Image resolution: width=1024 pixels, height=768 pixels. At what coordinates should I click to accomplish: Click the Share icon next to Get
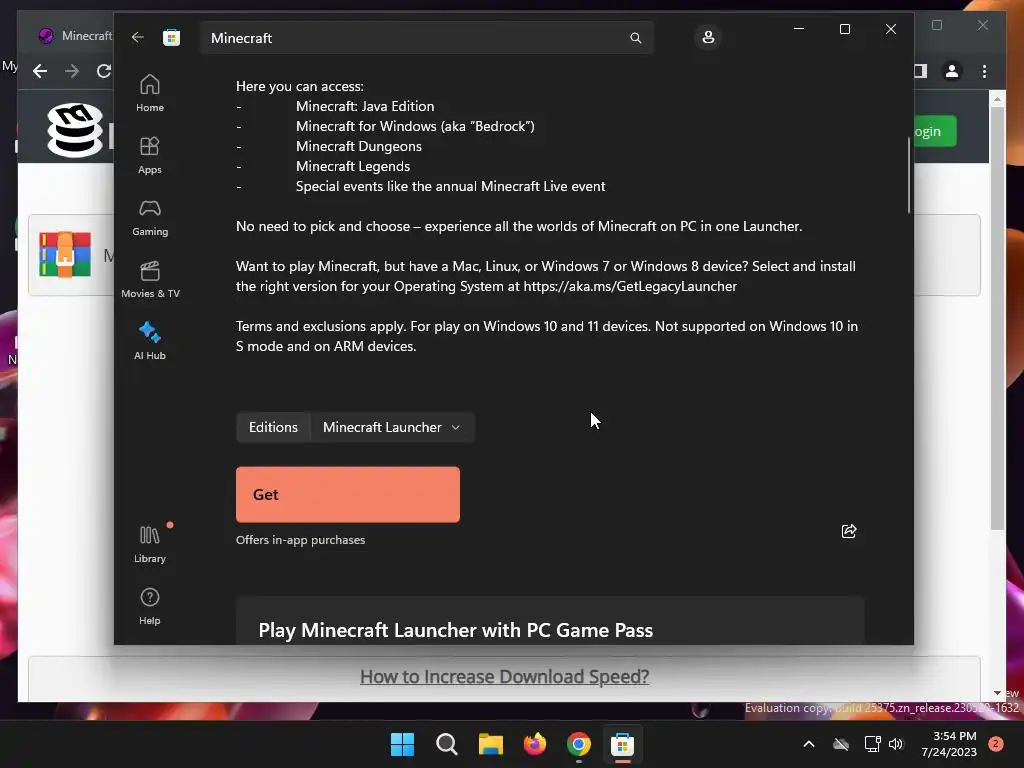click(848, 531)
